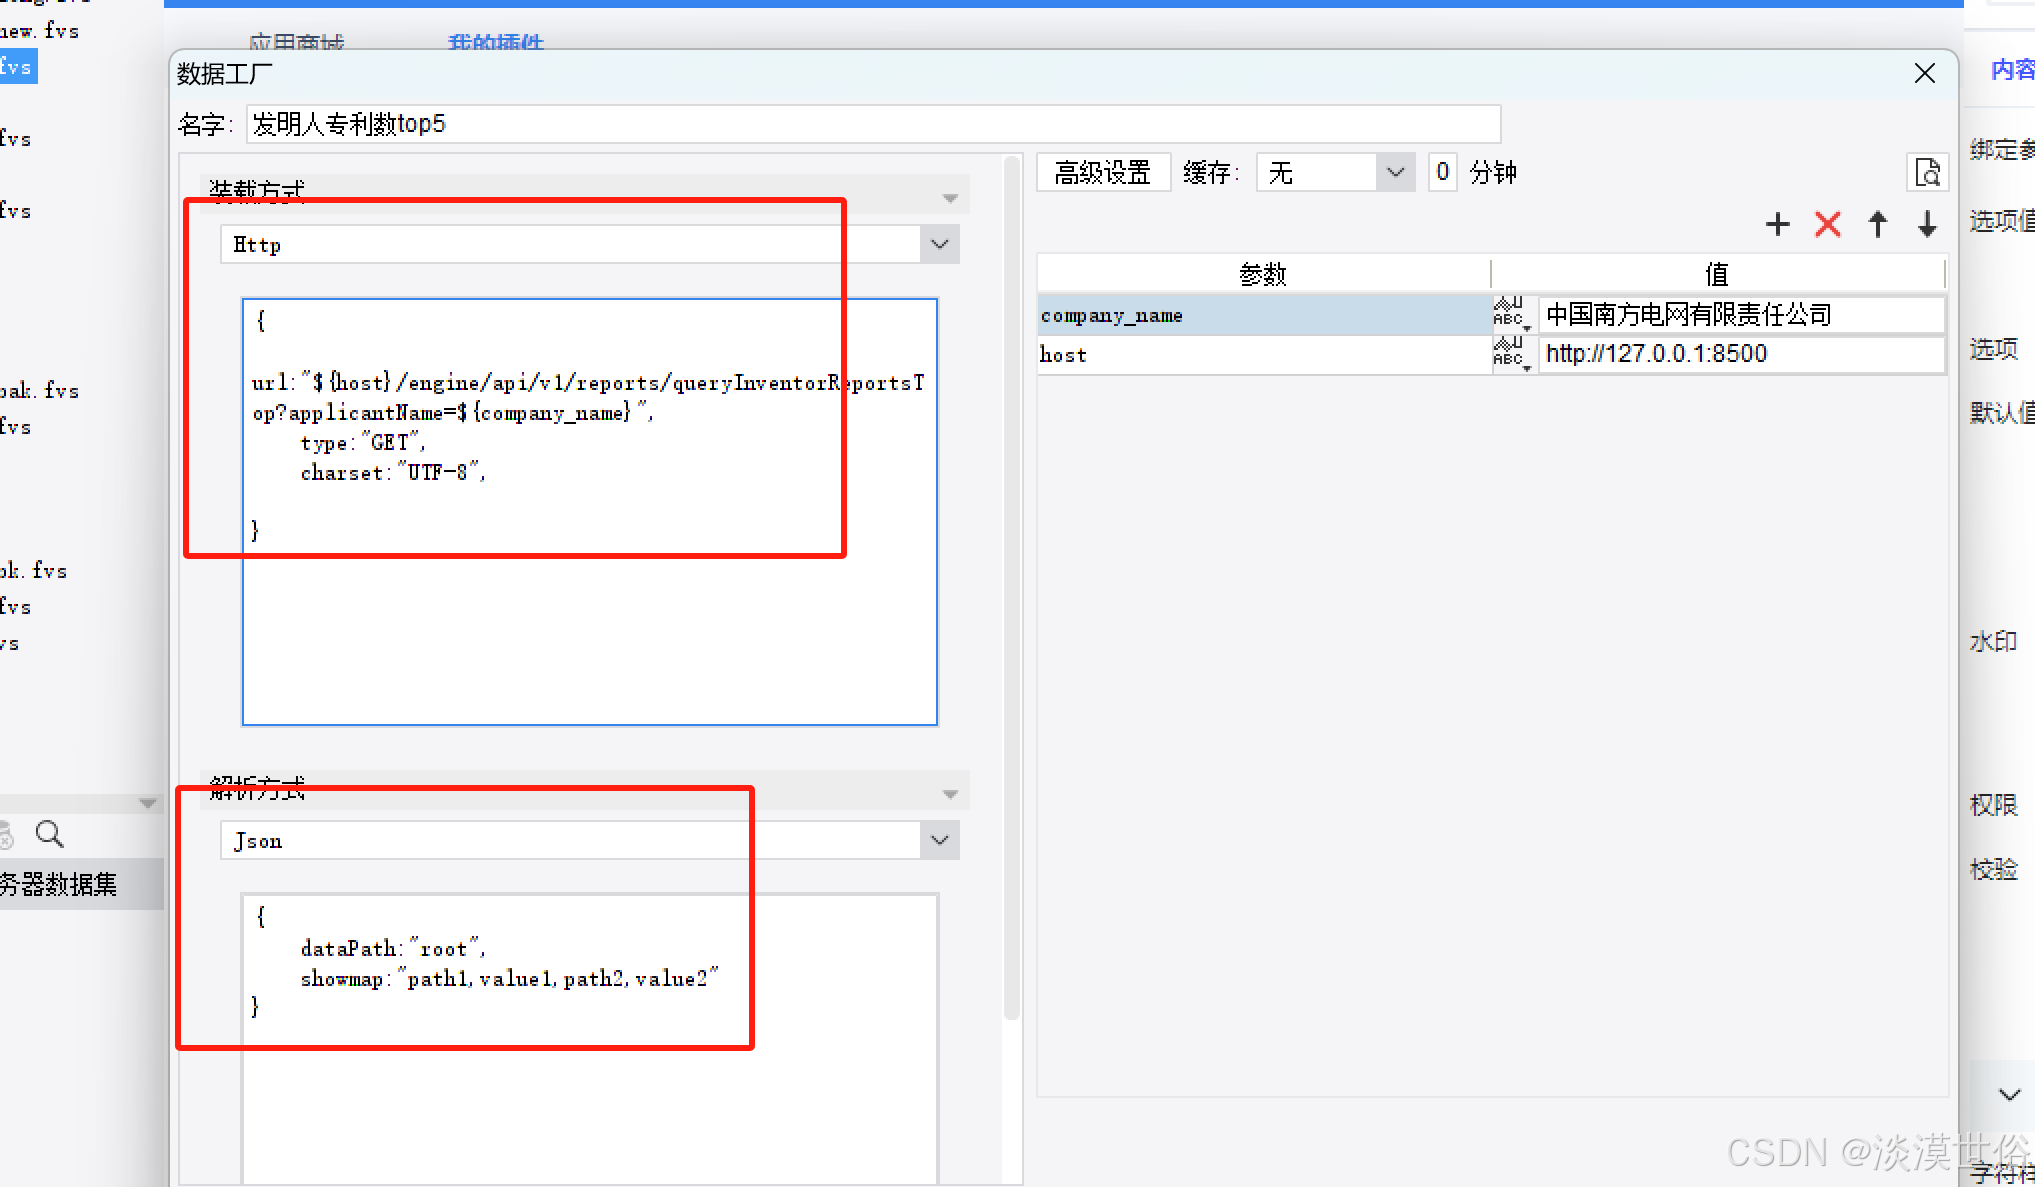Click the type icon beside host value
The height and width of the screenshot is (1187, 2035).
(1511, 354)
